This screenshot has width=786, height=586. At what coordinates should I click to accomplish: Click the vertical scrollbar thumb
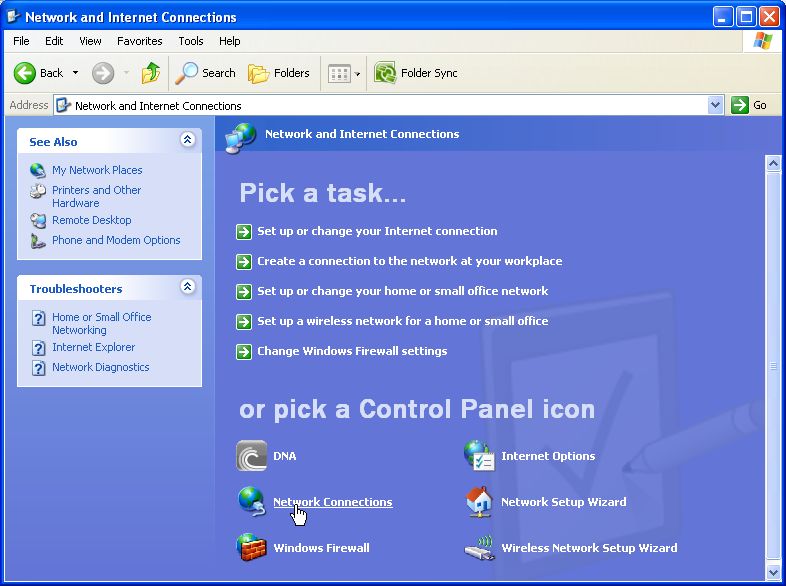coord(773,366)
